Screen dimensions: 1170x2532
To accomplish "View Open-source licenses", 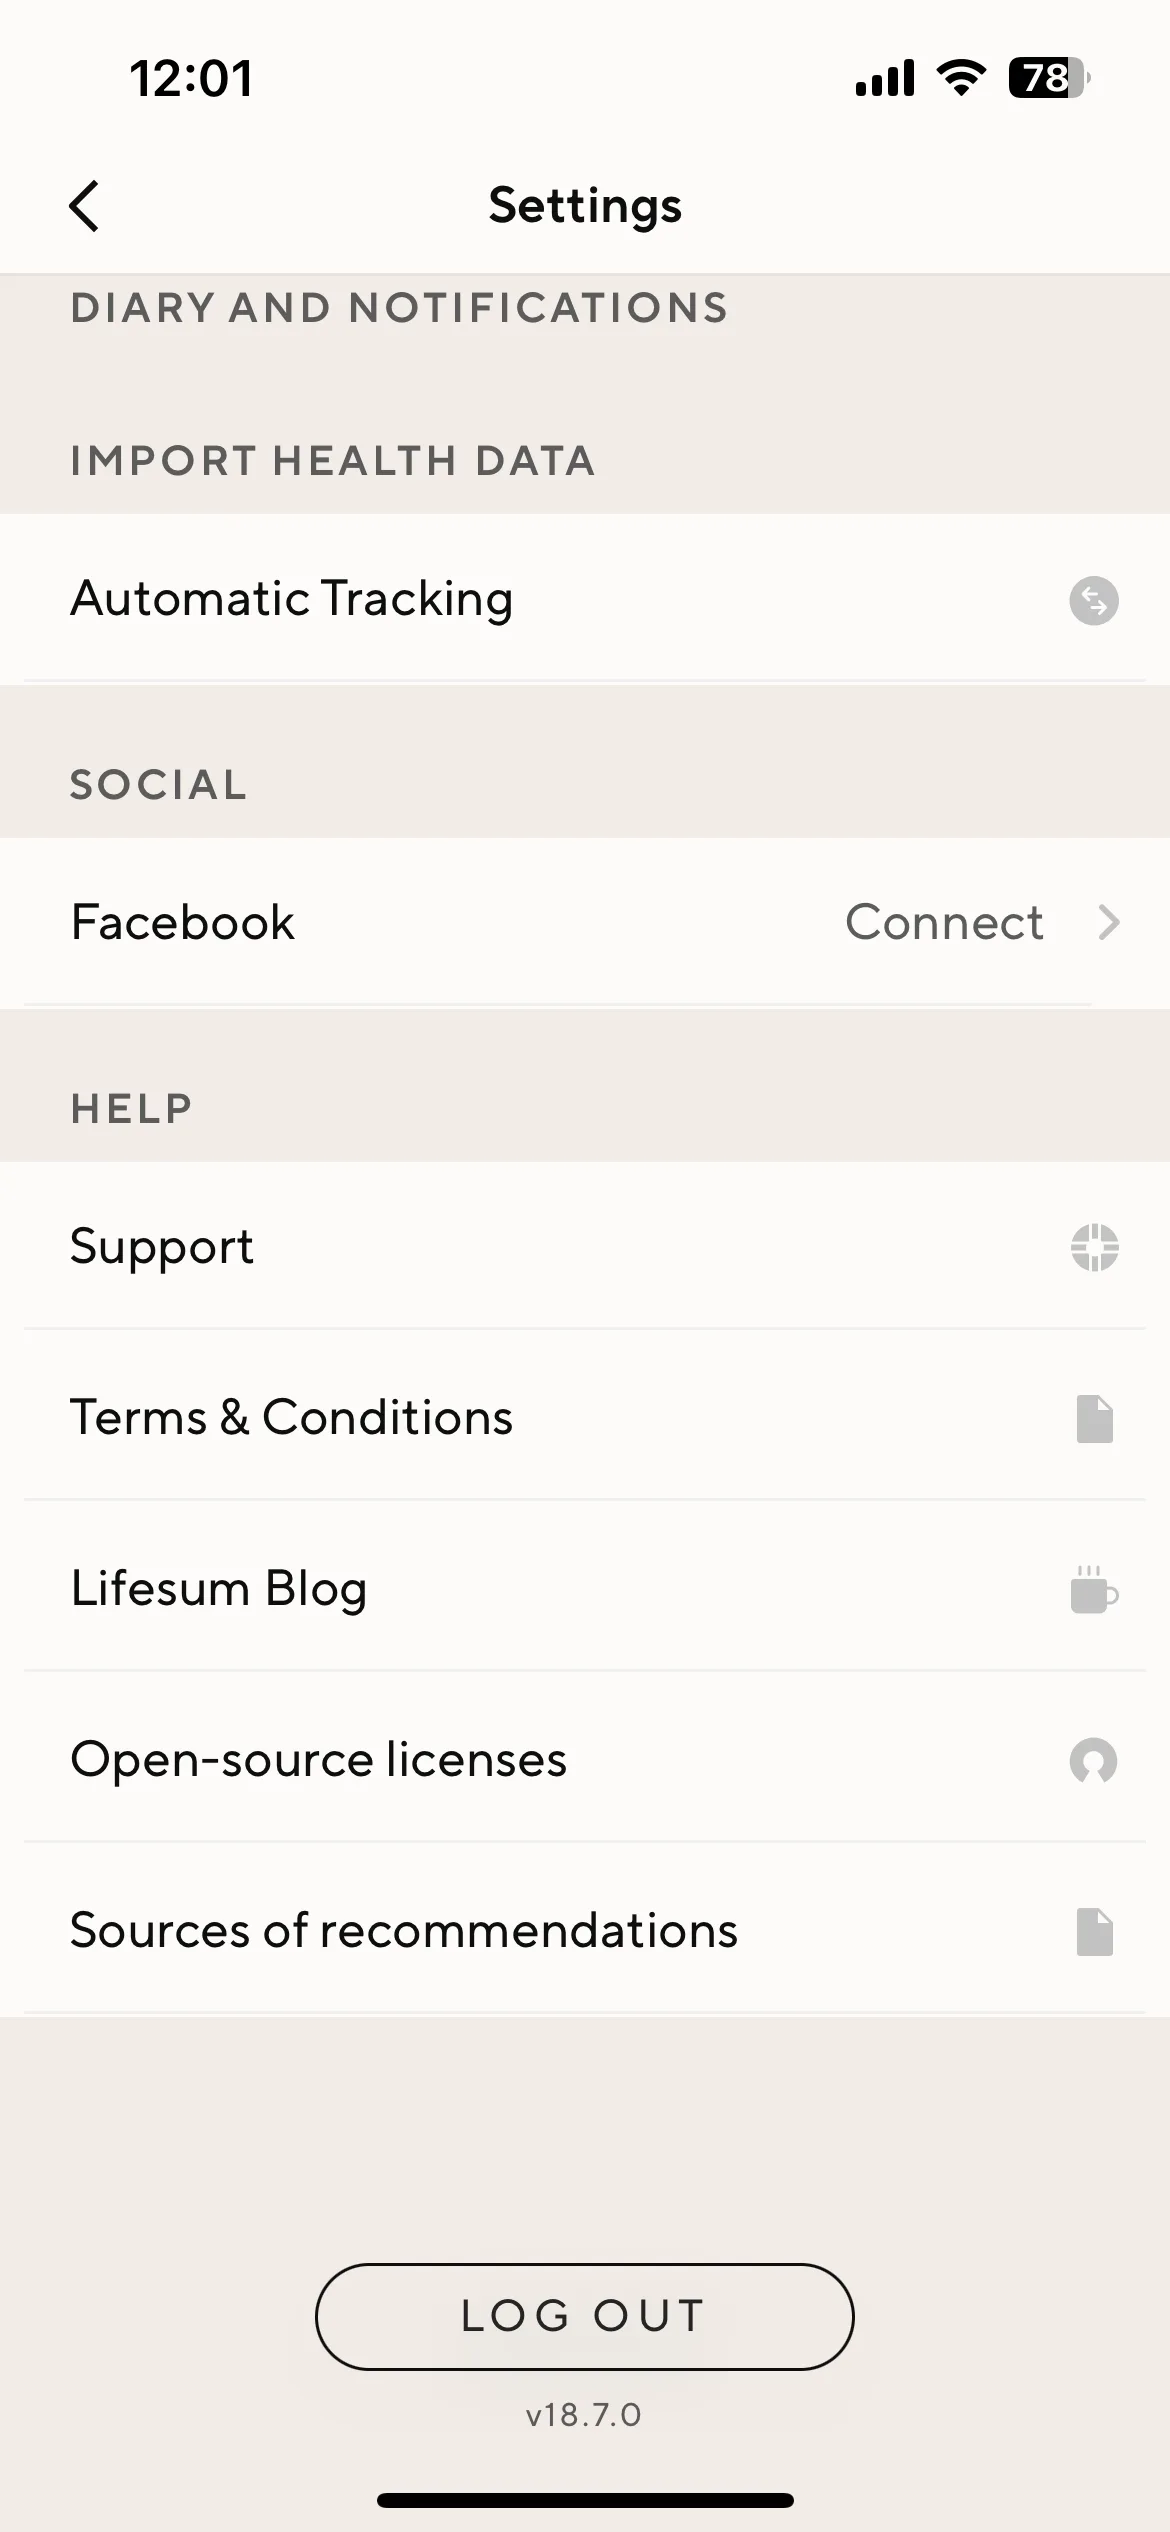I will coord(585,1759).
